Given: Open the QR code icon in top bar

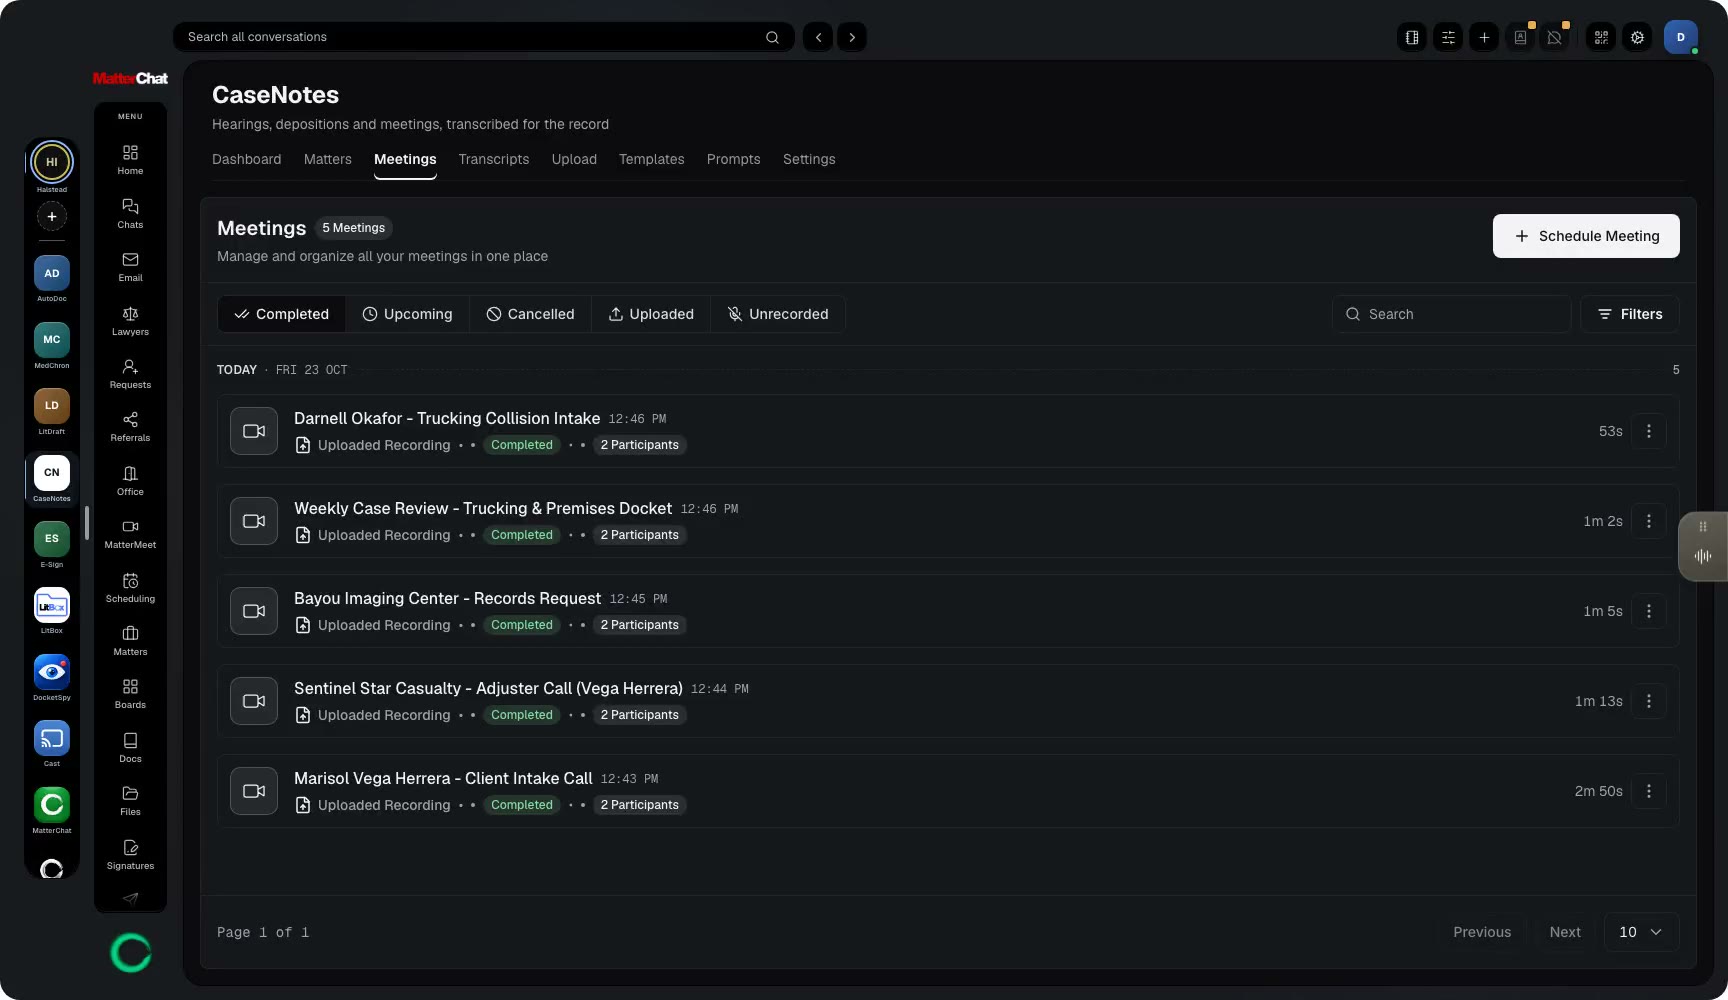Looking at the screenshot, I should click(x=1601, y=37).
